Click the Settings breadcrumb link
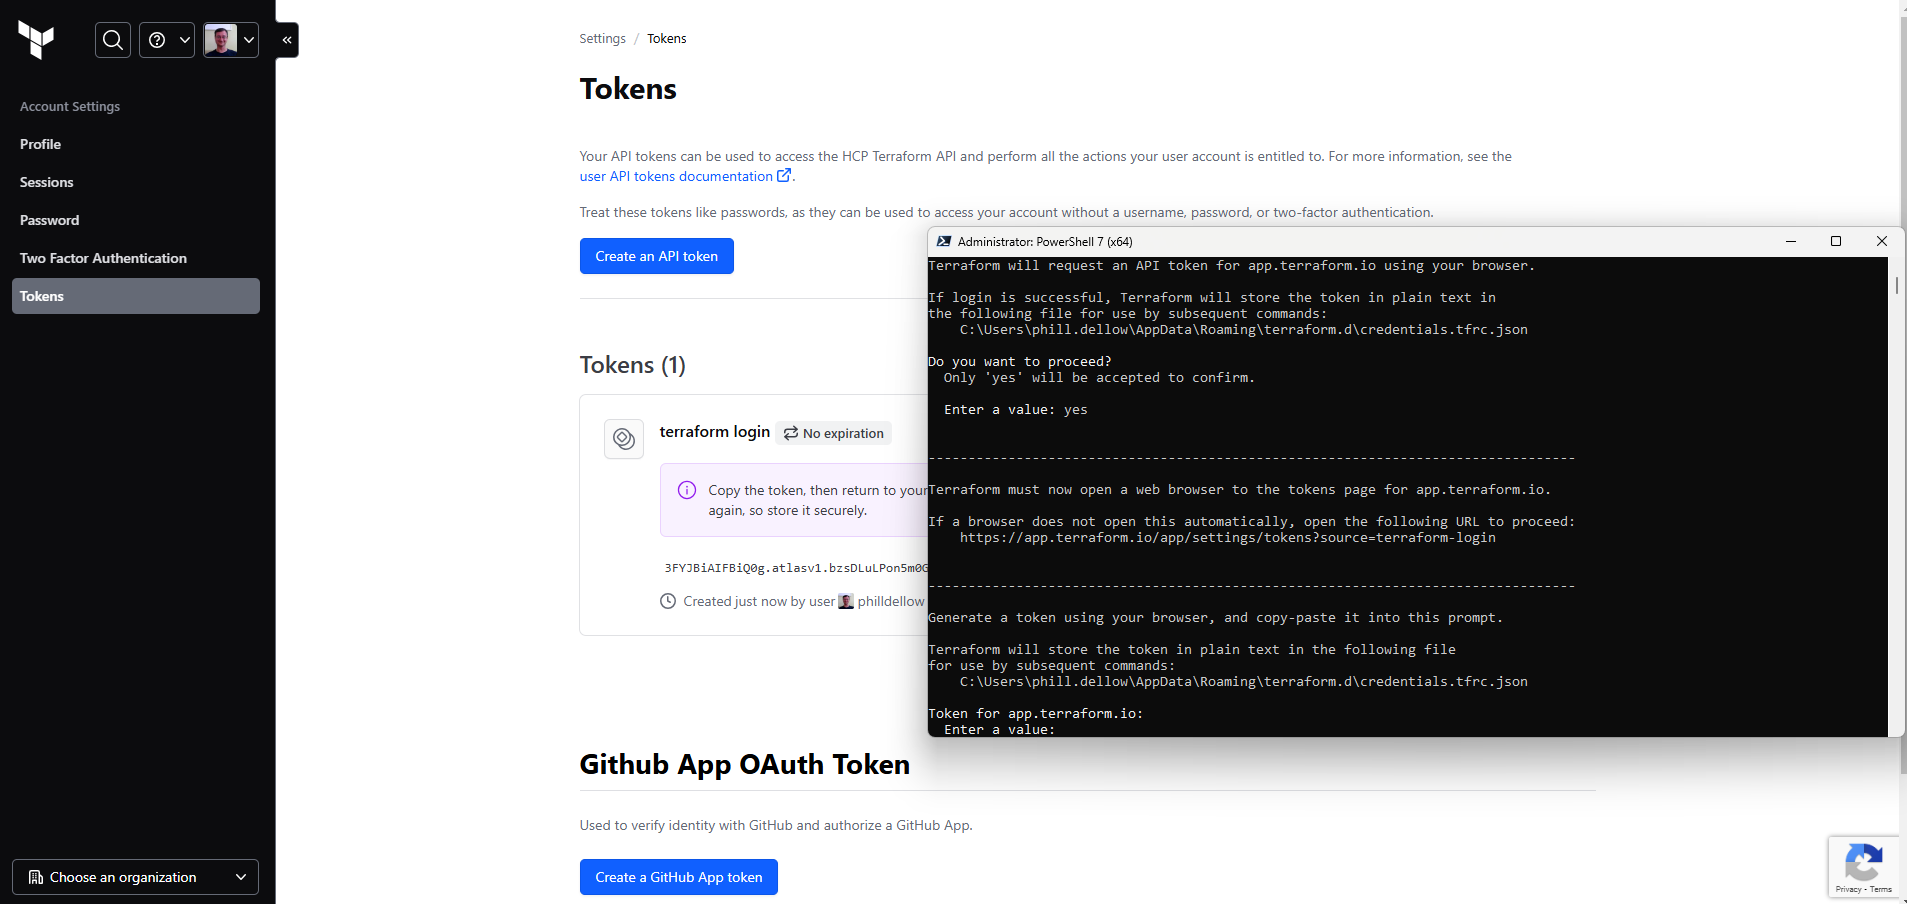This screenshot has height=904, width=1907. pyautogui.click(x=602, y=39)
